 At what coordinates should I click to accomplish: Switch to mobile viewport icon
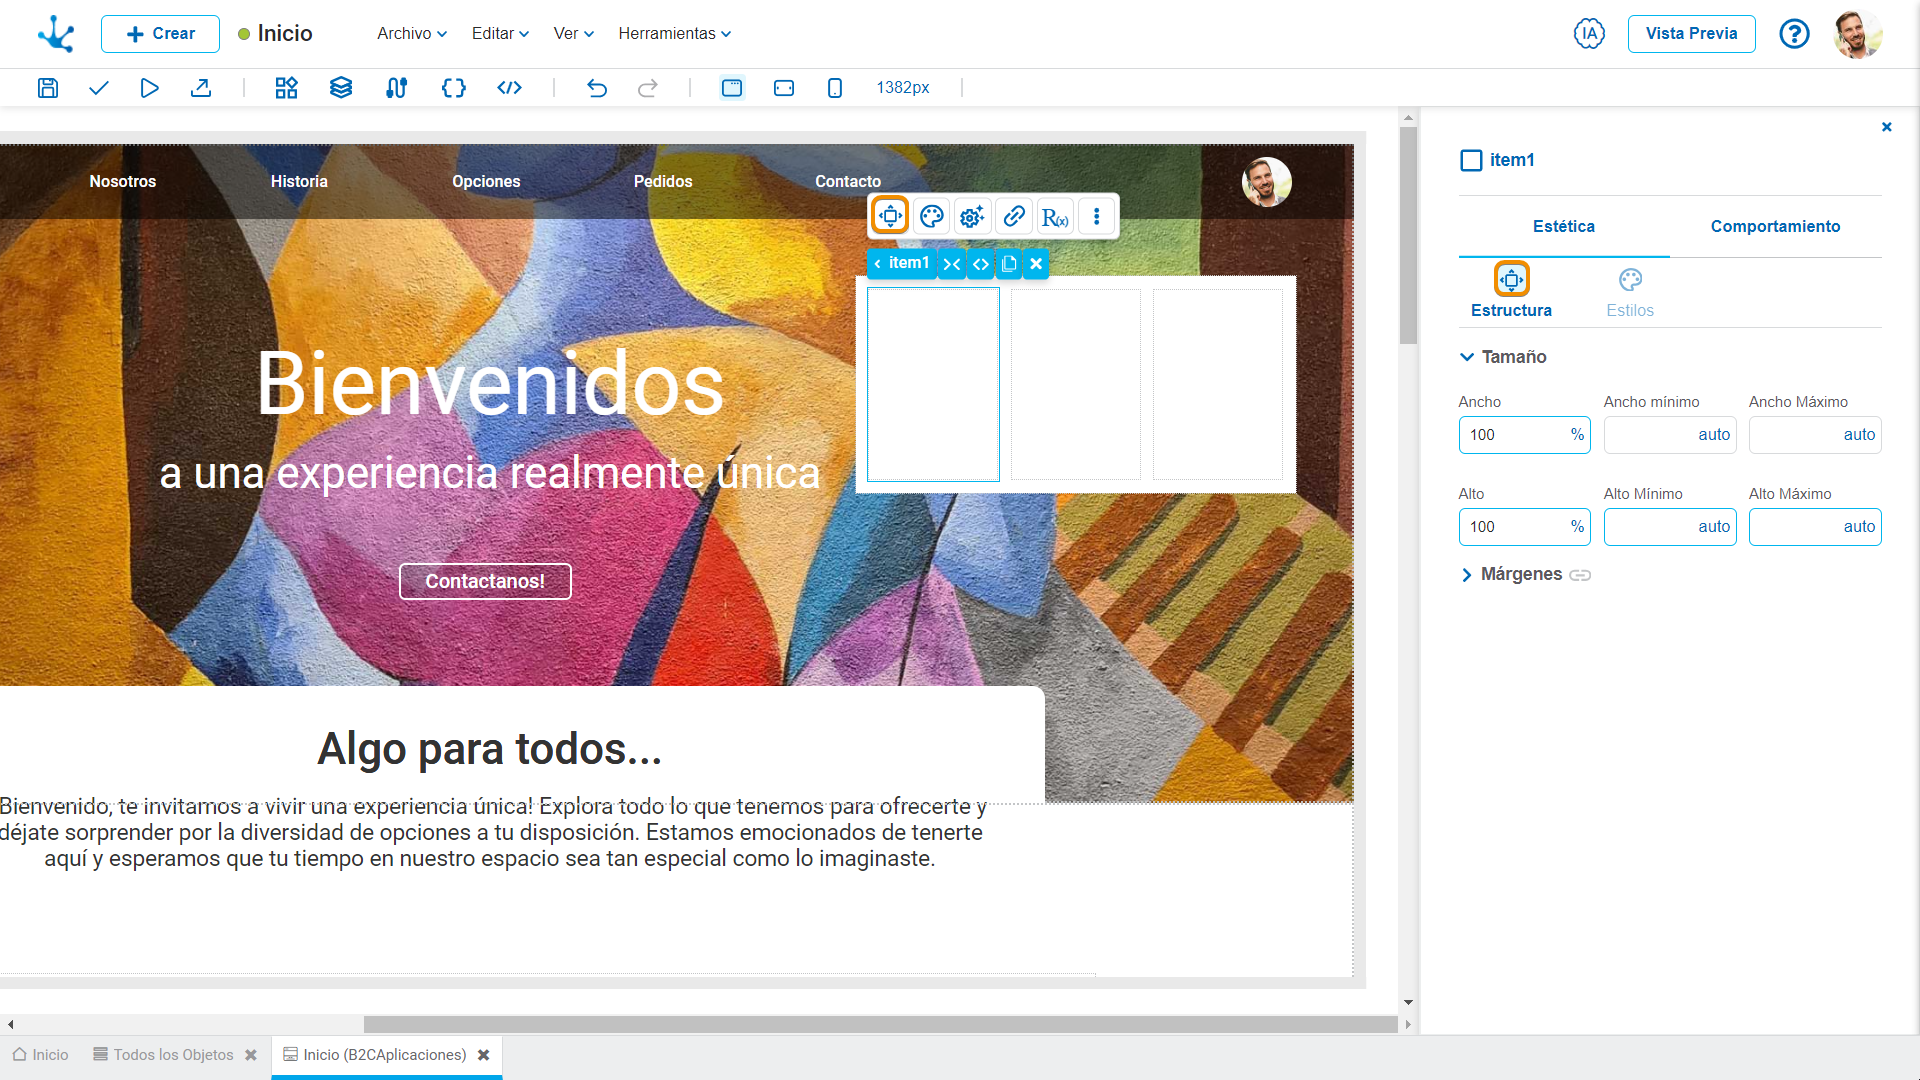pyautogui.click(x=835, y=88)
